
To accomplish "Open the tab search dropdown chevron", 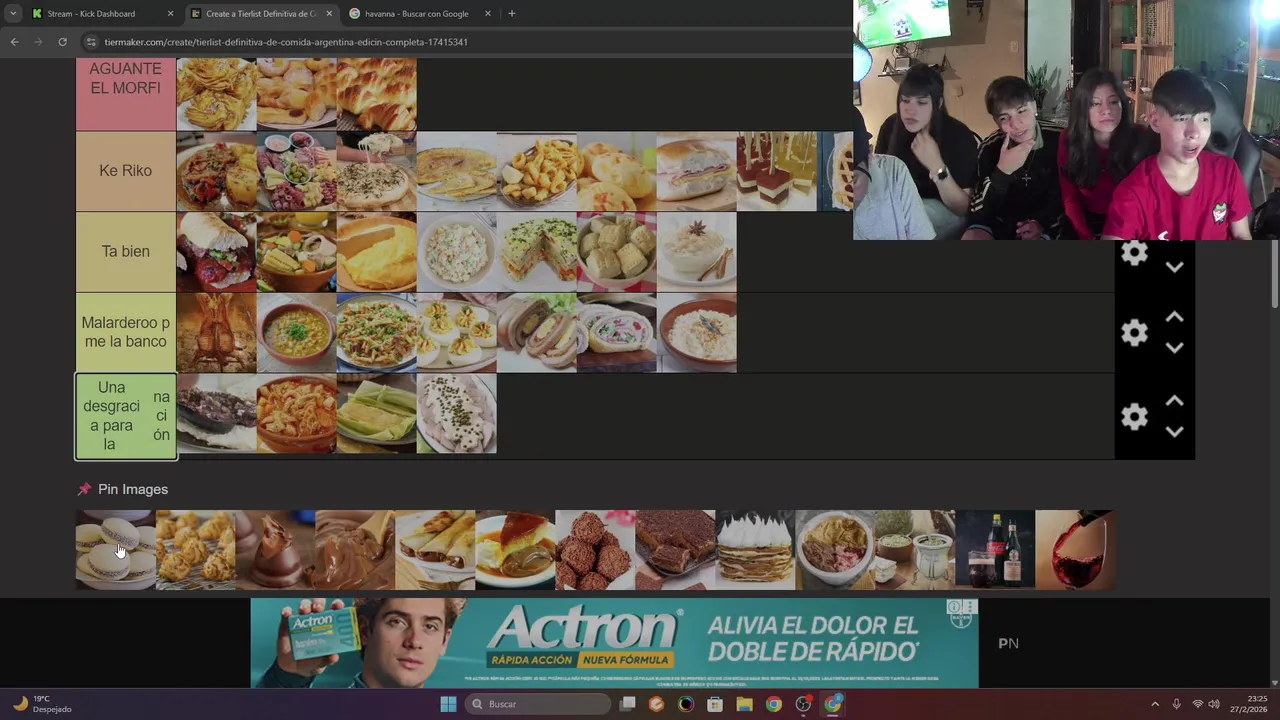I will [x=12, y=14].
